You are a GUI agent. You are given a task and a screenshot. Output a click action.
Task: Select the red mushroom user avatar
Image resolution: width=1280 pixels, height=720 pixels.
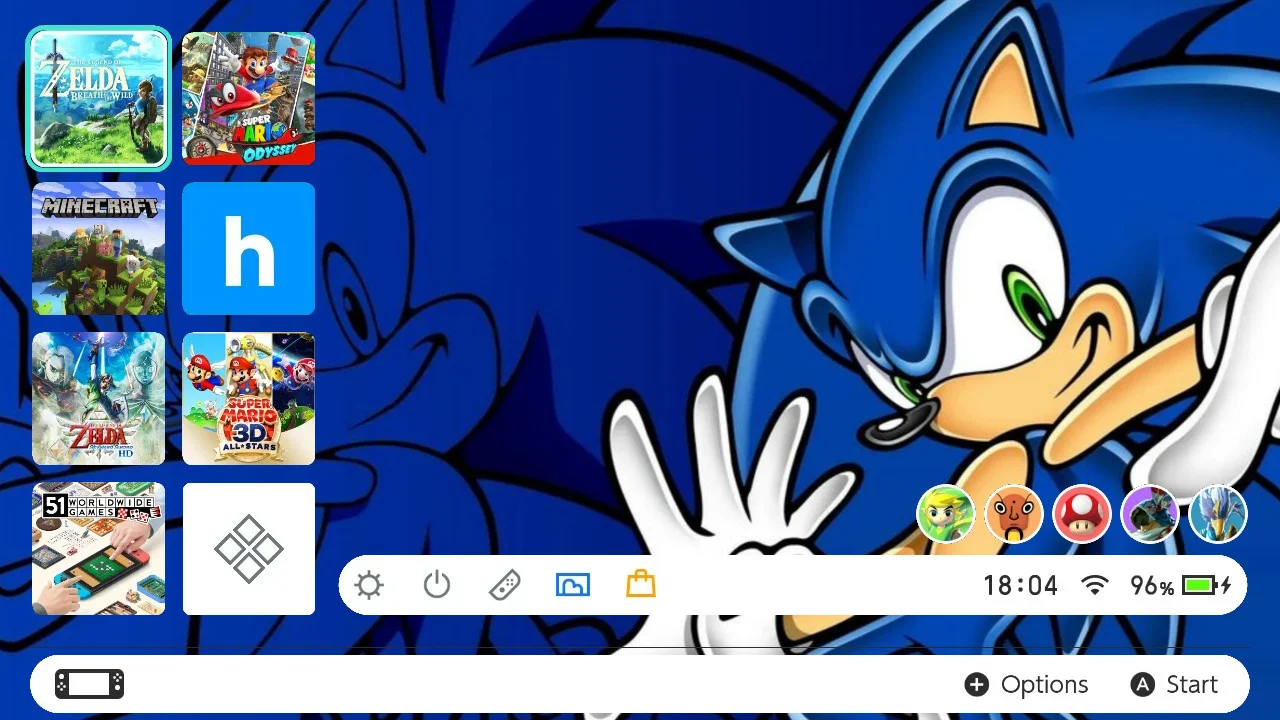pos(1082,514)
